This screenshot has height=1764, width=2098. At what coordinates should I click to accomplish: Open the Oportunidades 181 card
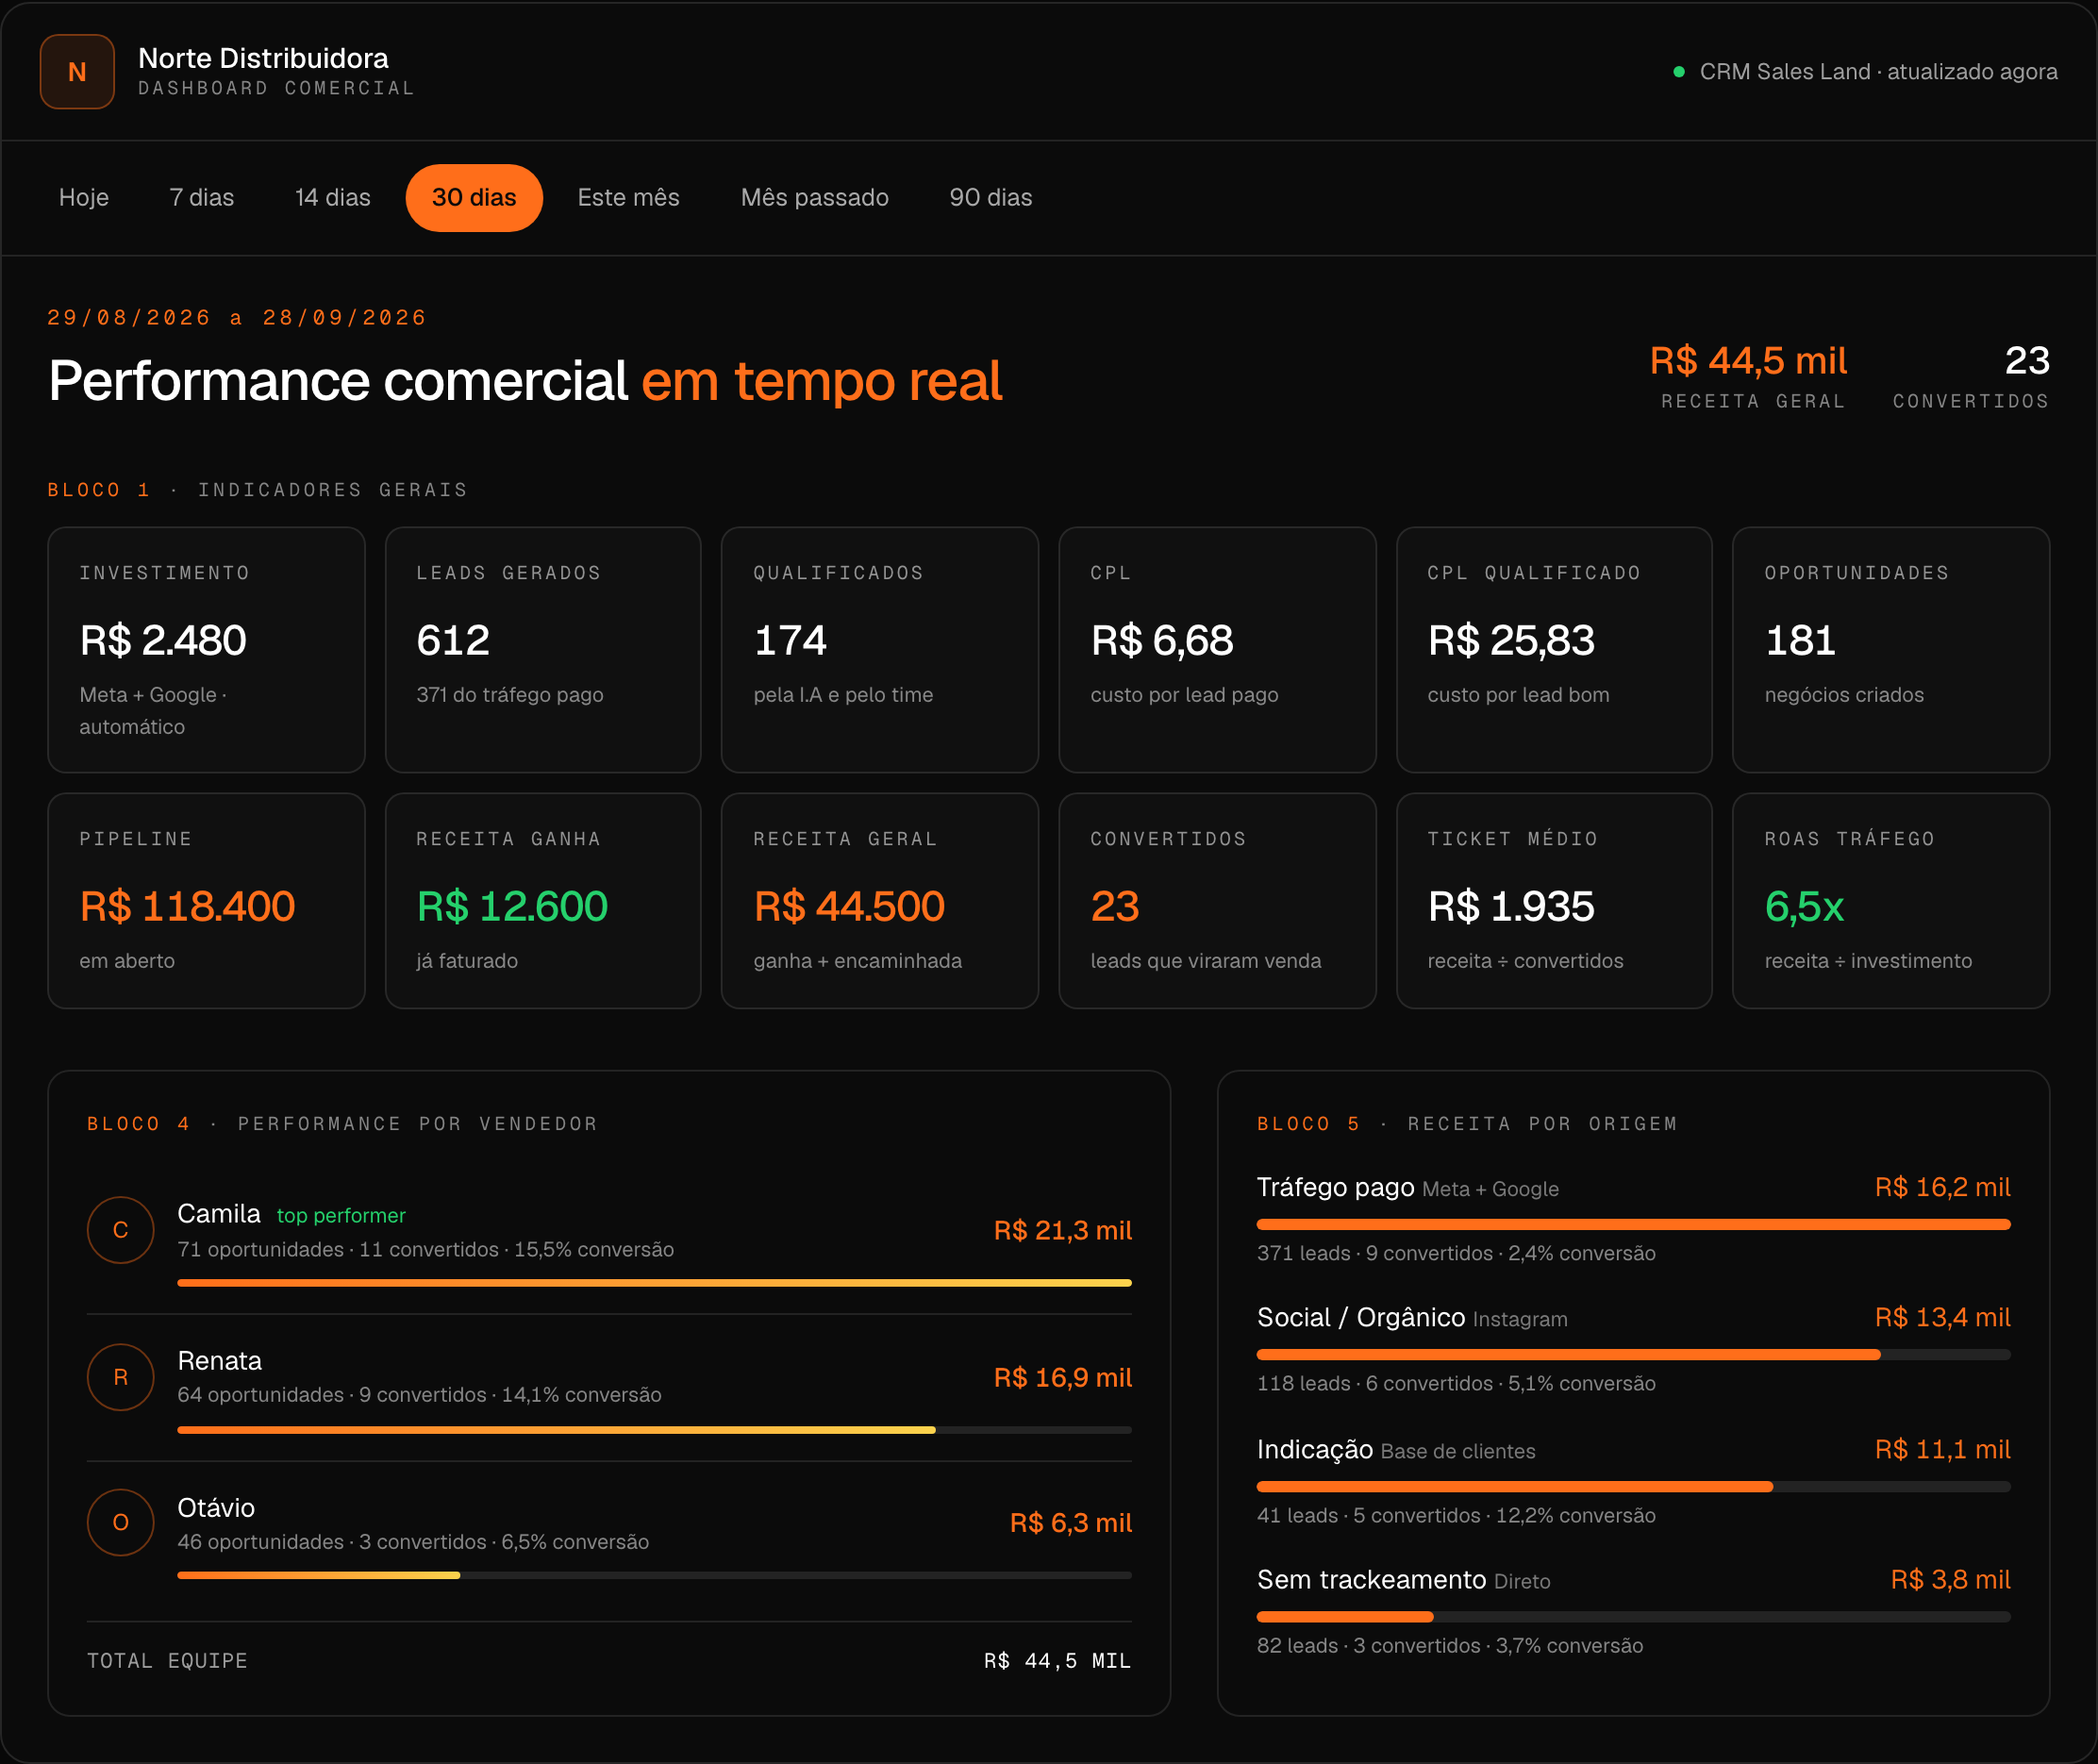click(1892, 650)
